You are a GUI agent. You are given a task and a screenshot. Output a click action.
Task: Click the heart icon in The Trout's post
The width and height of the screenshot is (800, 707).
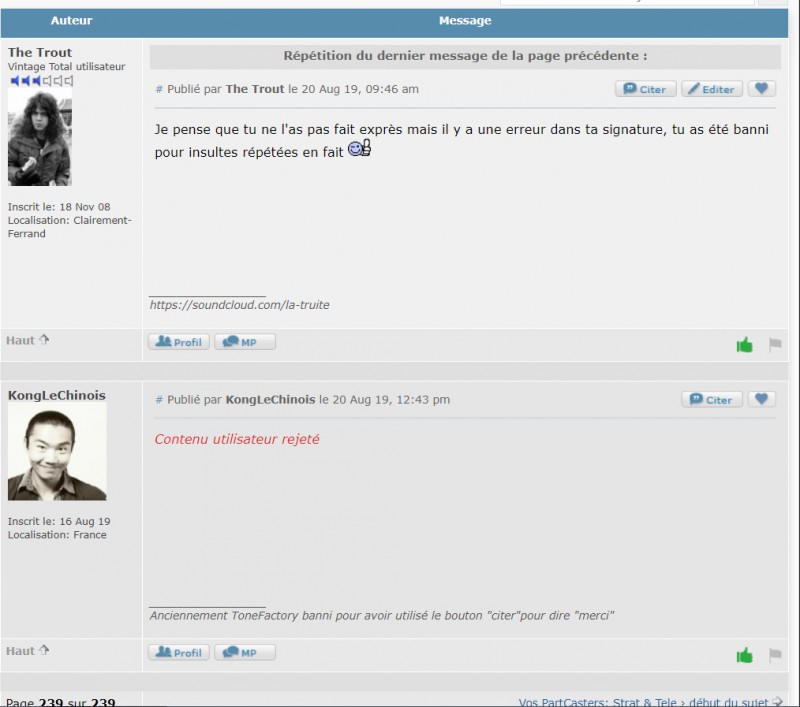click(762, 89)
